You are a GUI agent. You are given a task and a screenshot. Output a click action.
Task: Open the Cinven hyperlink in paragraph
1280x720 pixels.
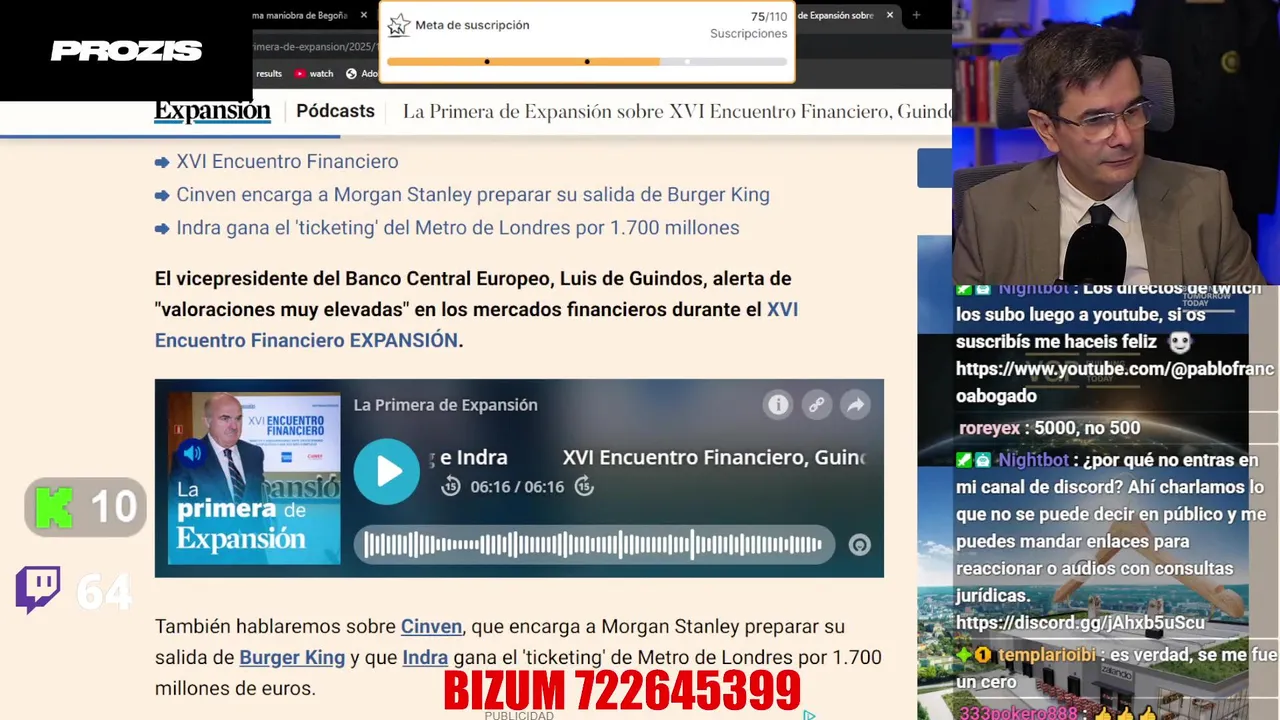pos(431,627)
